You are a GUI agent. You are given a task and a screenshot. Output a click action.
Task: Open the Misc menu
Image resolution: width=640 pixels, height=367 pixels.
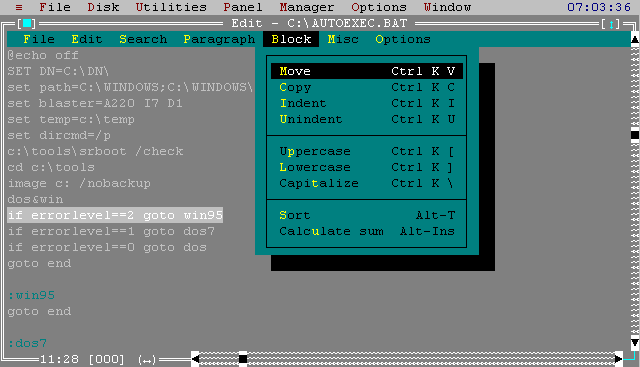[x=343, y=39]
